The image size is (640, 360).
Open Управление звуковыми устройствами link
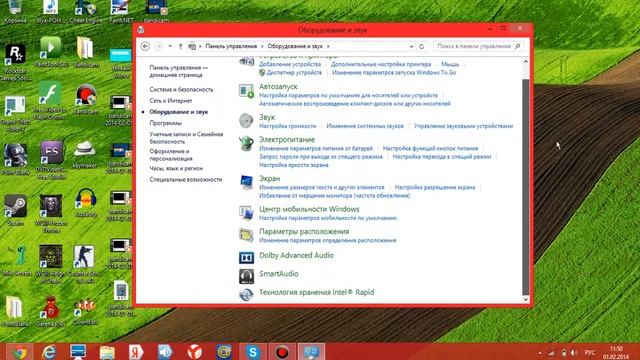463,126
